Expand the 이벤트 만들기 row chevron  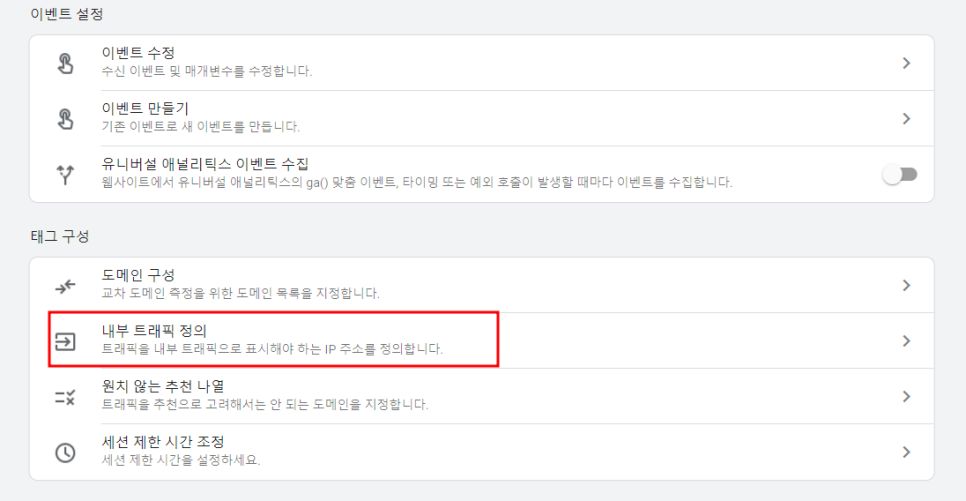[x=906, y=118]
